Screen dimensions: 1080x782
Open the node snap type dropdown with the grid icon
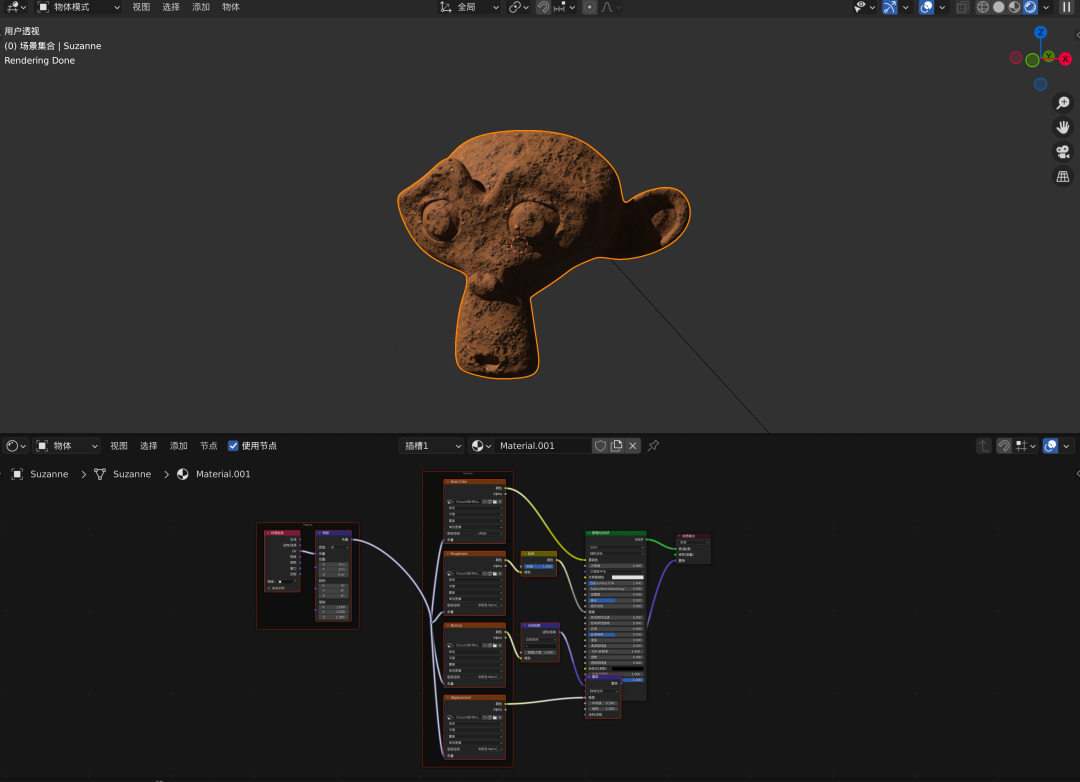pyautogui.click(x=1025, y=446)
